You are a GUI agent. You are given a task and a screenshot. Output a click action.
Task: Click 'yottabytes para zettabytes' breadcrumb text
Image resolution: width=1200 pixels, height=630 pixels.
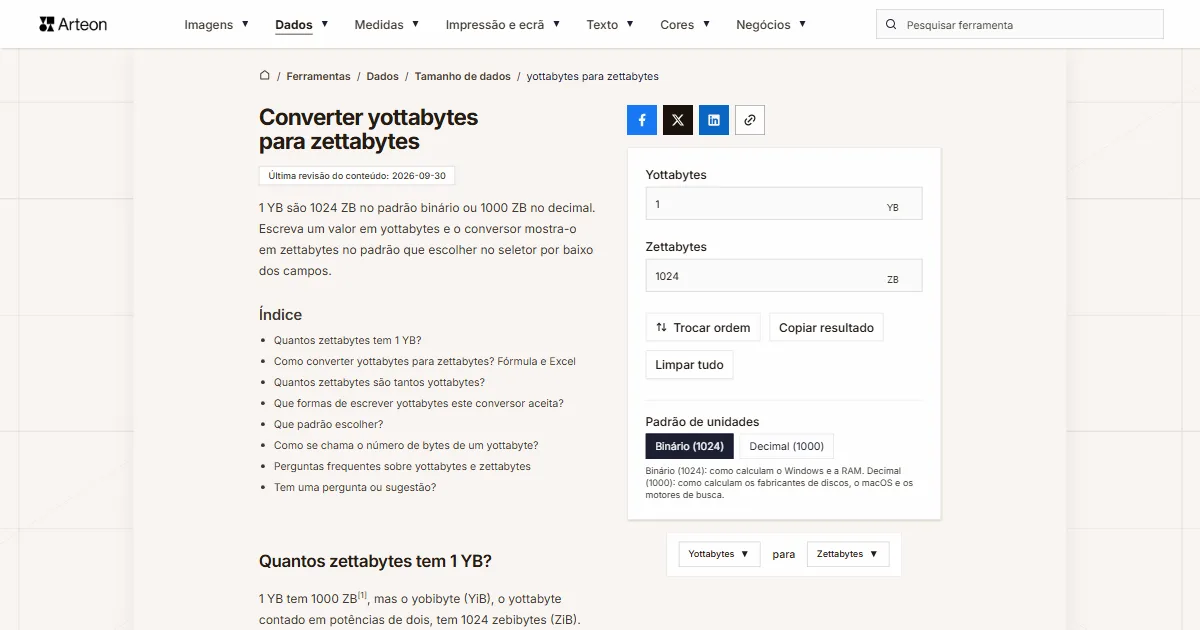(593, 76)
